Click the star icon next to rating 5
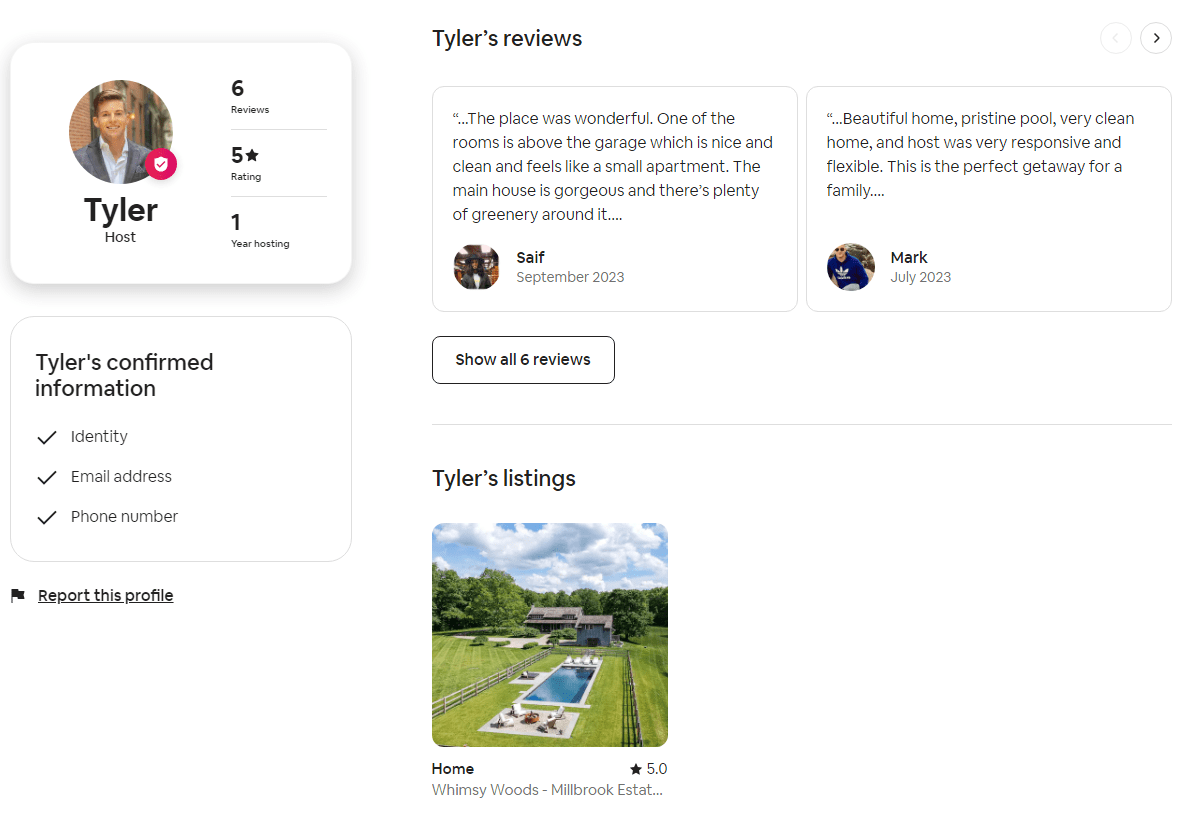 pyautogui.click(x=252, y=156)
